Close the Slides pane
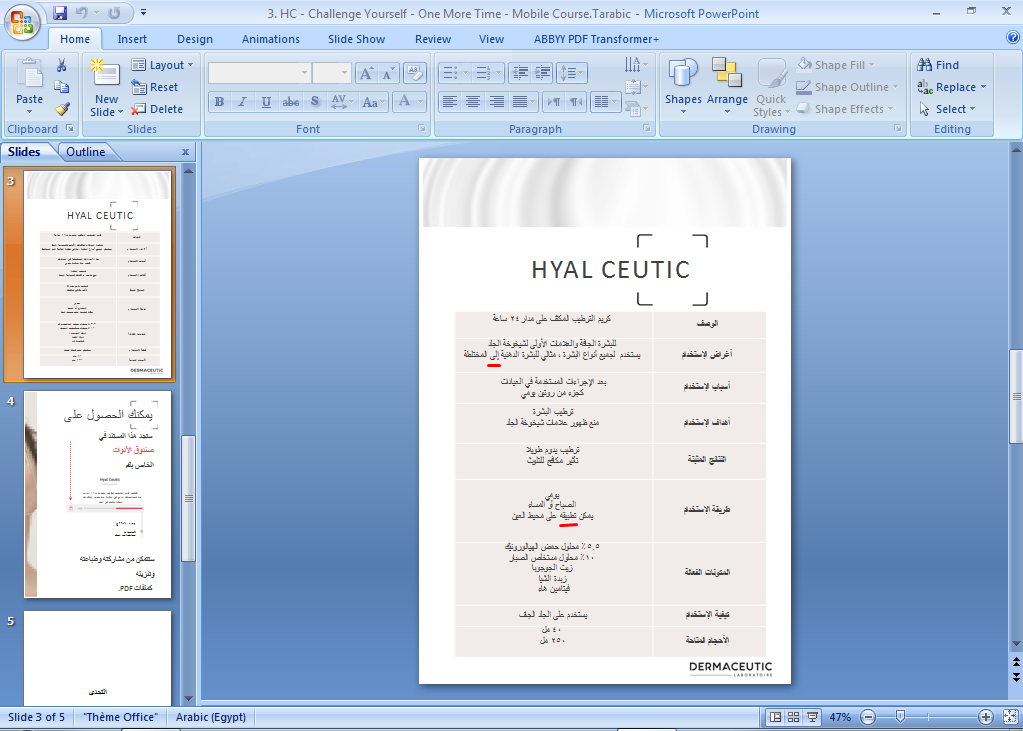This screenshot has width=1023, height=731. point(185,152)
